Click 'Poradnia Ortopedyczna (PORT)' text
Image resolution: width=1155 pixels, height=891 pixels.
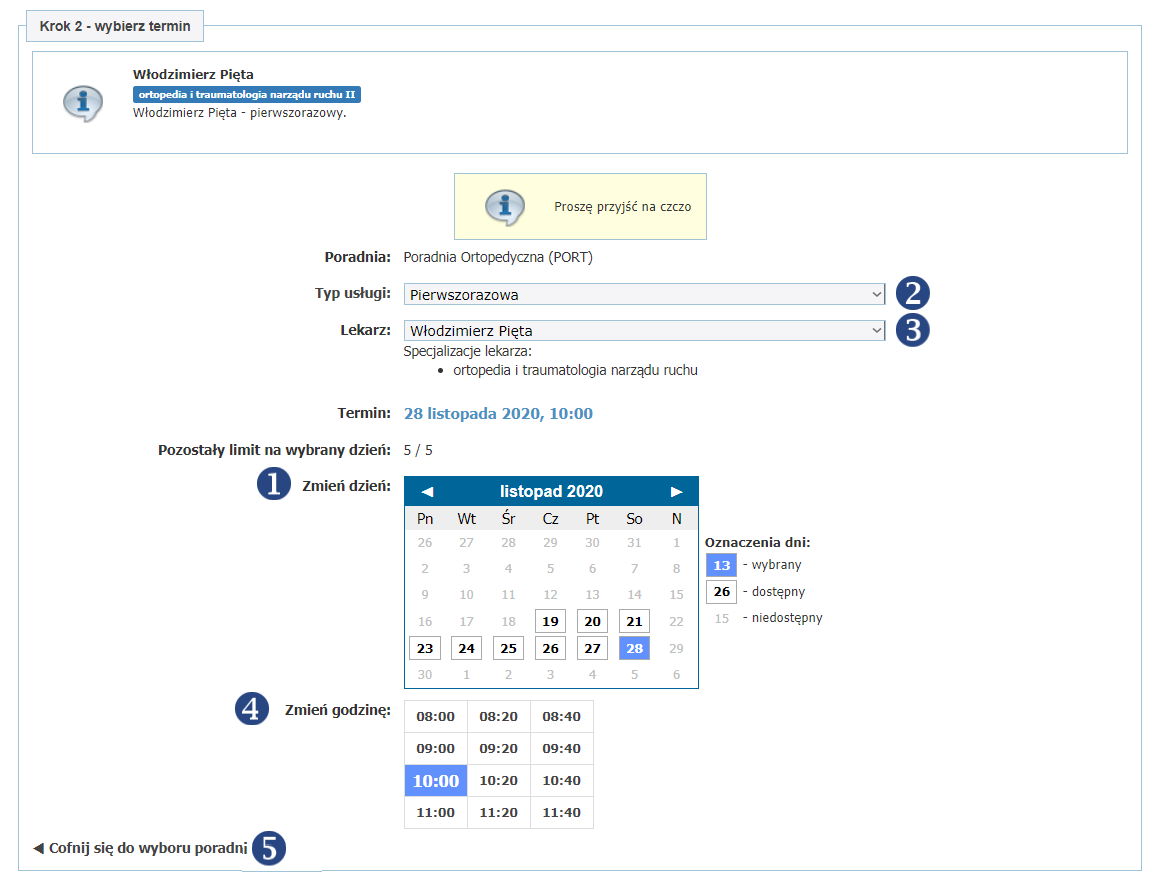pyautogui.click(x=498, y=257)
